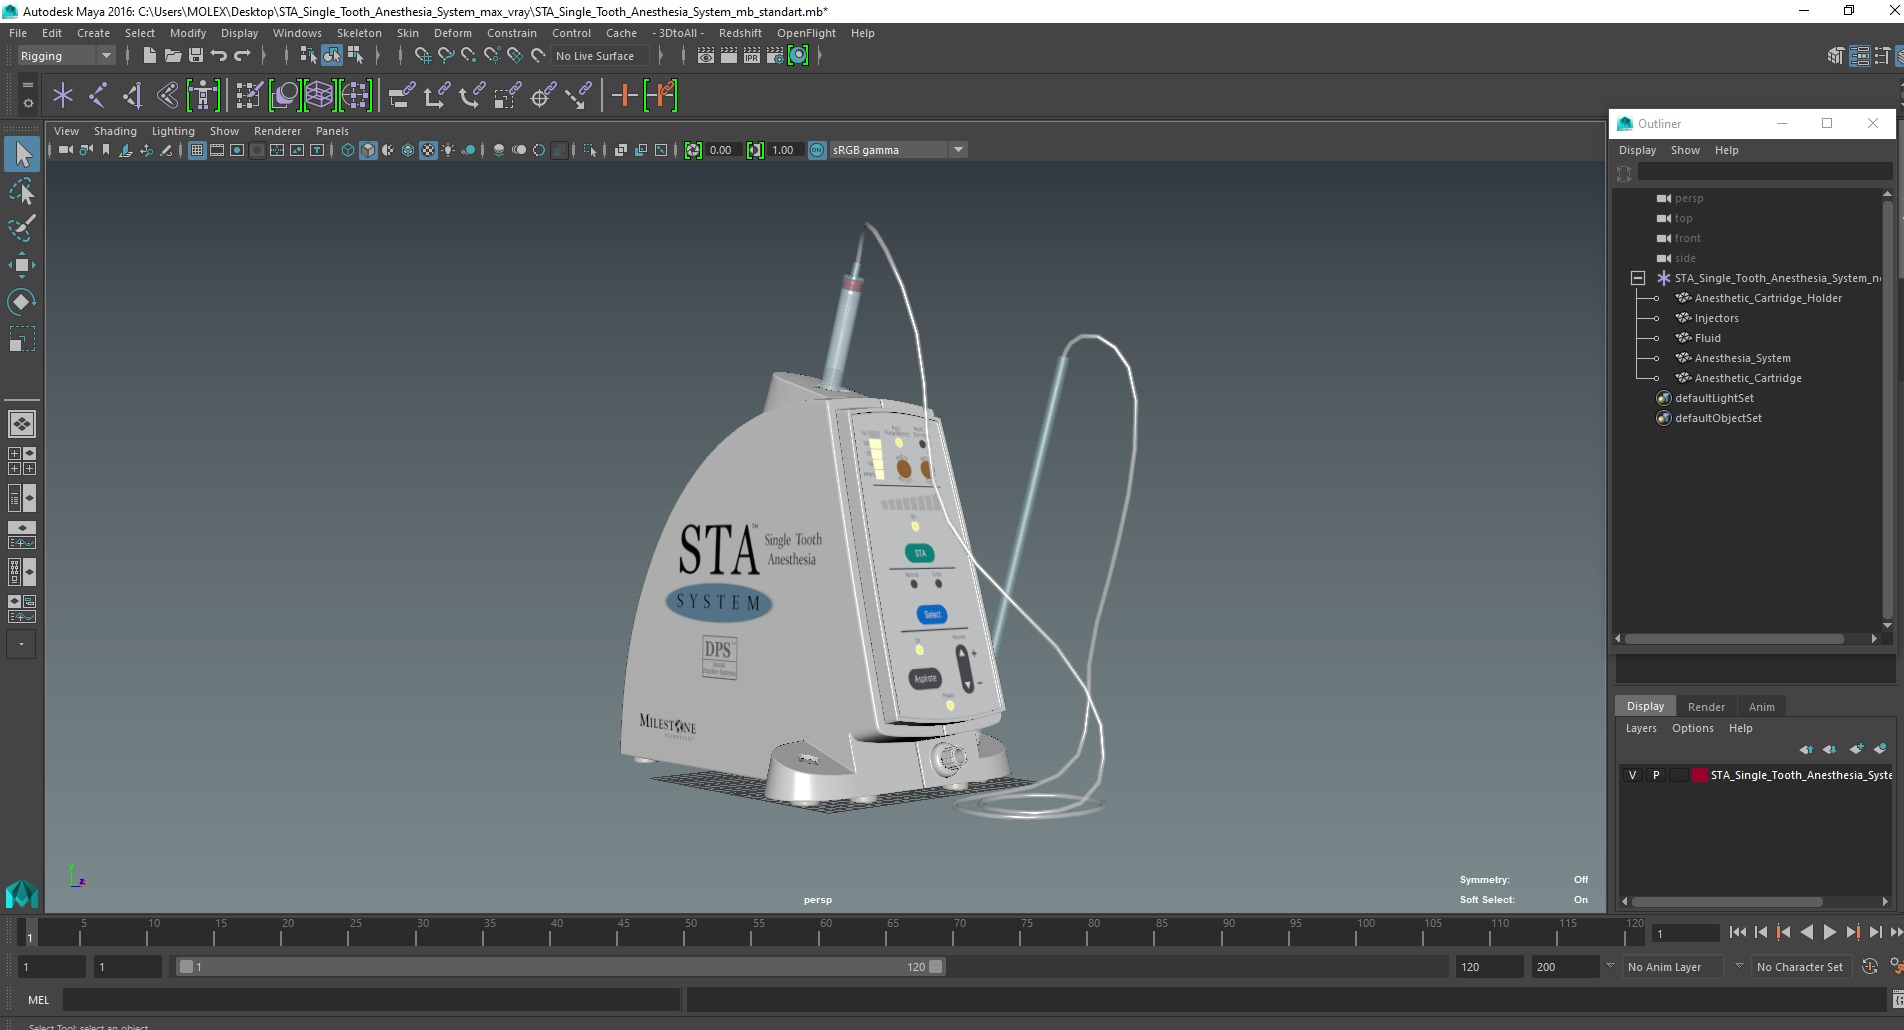Click the HumanIK character shelf icon
The width and height of the screenshot is (1904, 1030).
coord(203,96)
